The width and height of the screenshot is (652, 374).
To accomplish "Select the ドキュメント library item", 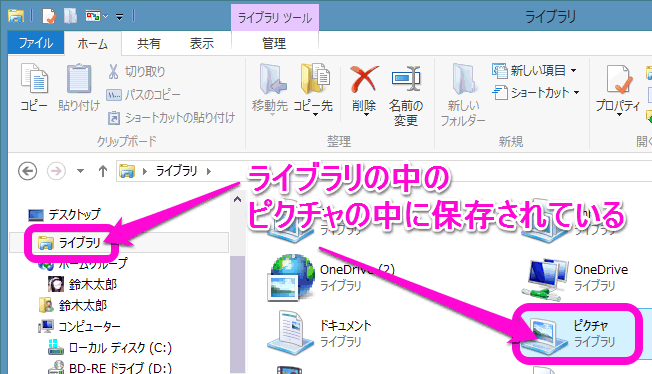I will coord(319,333).
